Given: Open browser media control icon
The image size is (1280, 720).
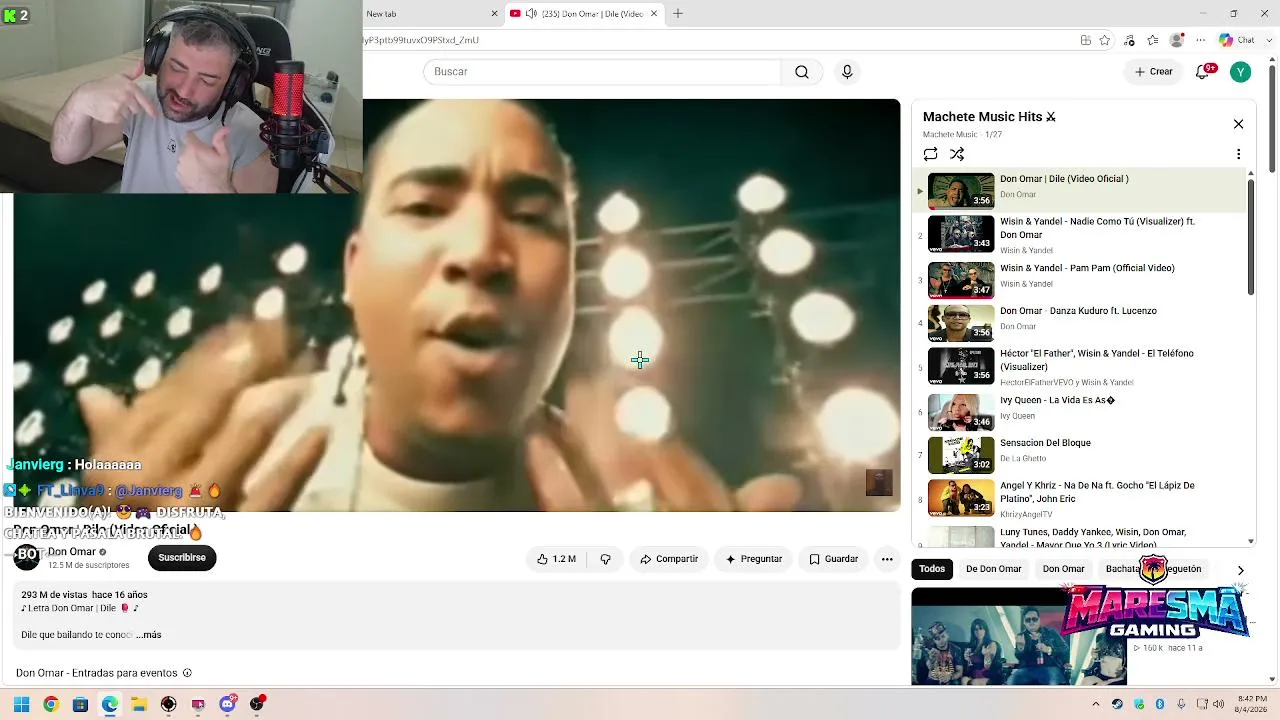Looking at the screenshot, I should pyautogui.click(x=1130, y=41).
